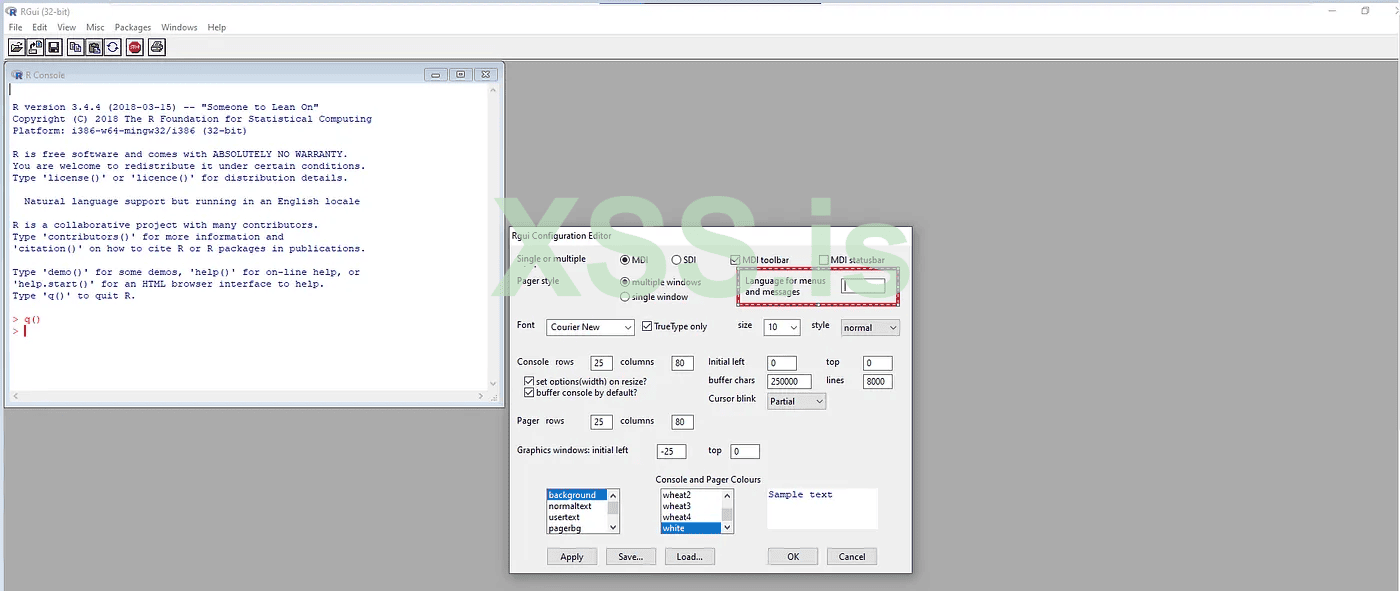
Task: Click Graphics windows top field
Action: (x=745, y=451)
